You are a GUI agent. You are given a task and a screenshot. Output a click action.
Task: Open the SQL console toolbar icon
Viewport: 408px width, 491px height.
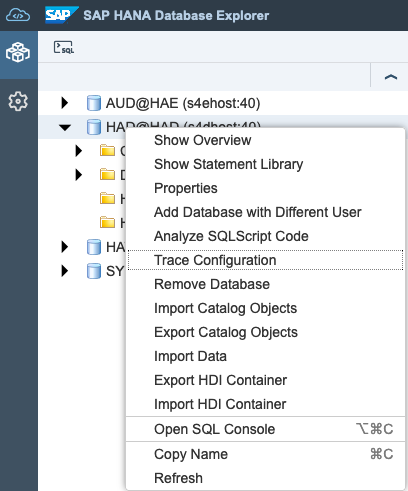[x=64, y=48]
